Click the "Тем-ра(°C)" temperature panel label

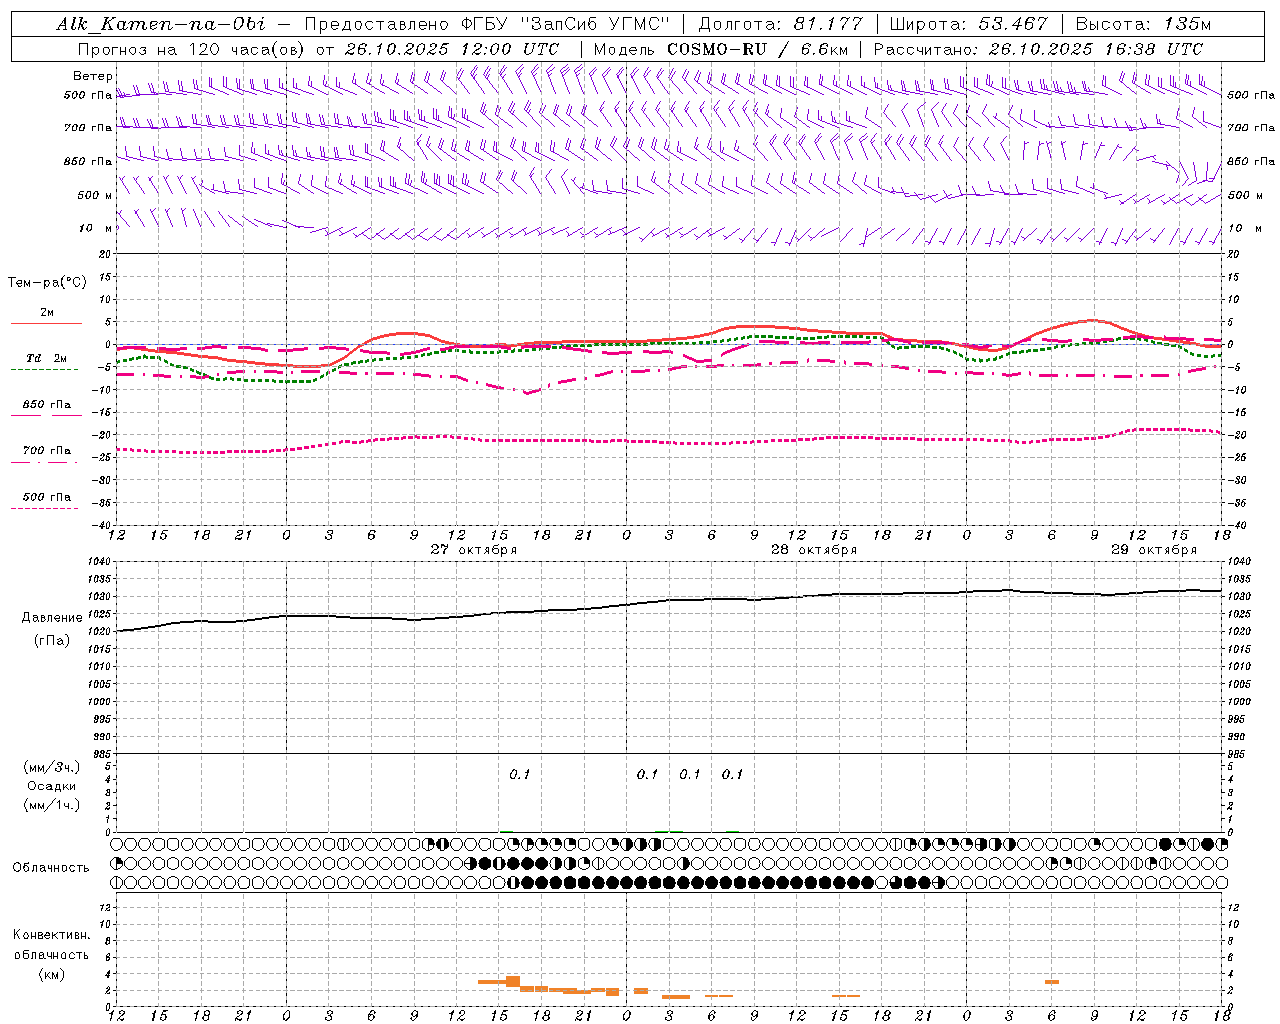(47, 282)
